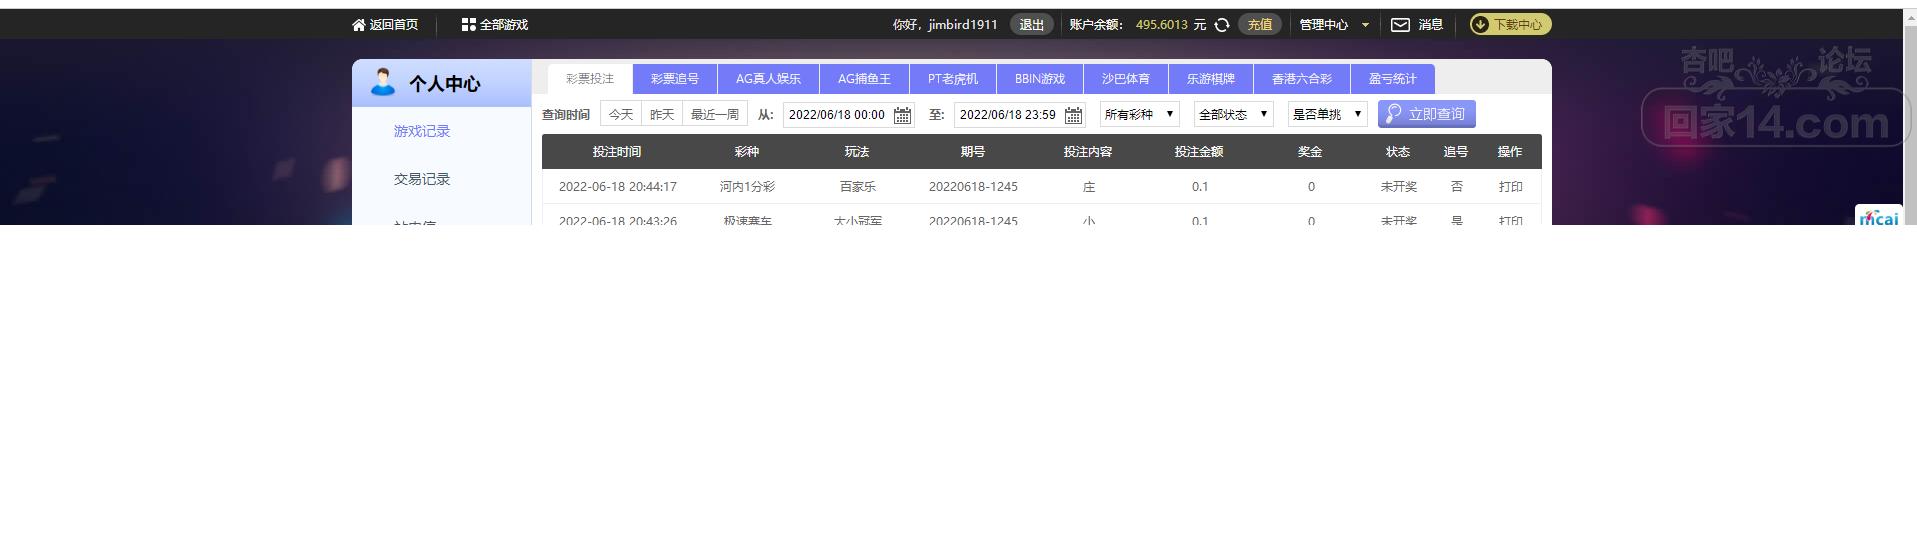
Task: Open 消息 messages link
Action: coord(1431,25)
